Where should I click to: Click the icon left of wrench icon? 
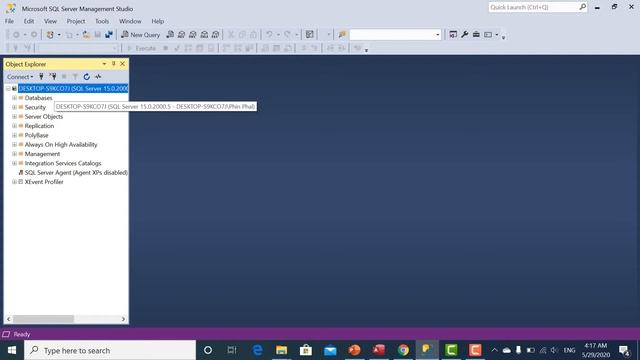pos(453,35)
